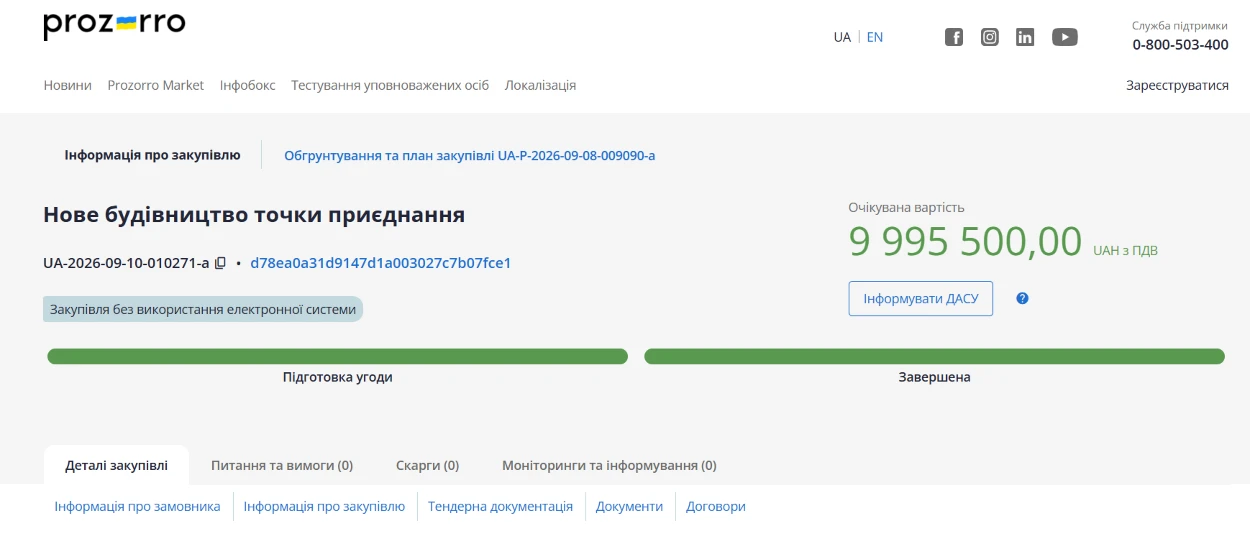Copy tender ID UA-2026-09-10-010271-a icon

[x=221, y=263]
